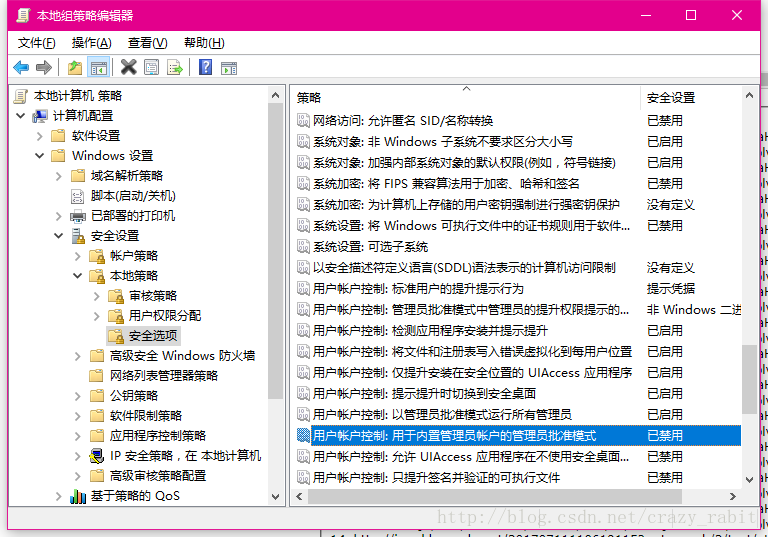Click the Show/Hide action pane icon
Image resolution: width=768 pixels, height=537 pixels.
coord(229,68)
